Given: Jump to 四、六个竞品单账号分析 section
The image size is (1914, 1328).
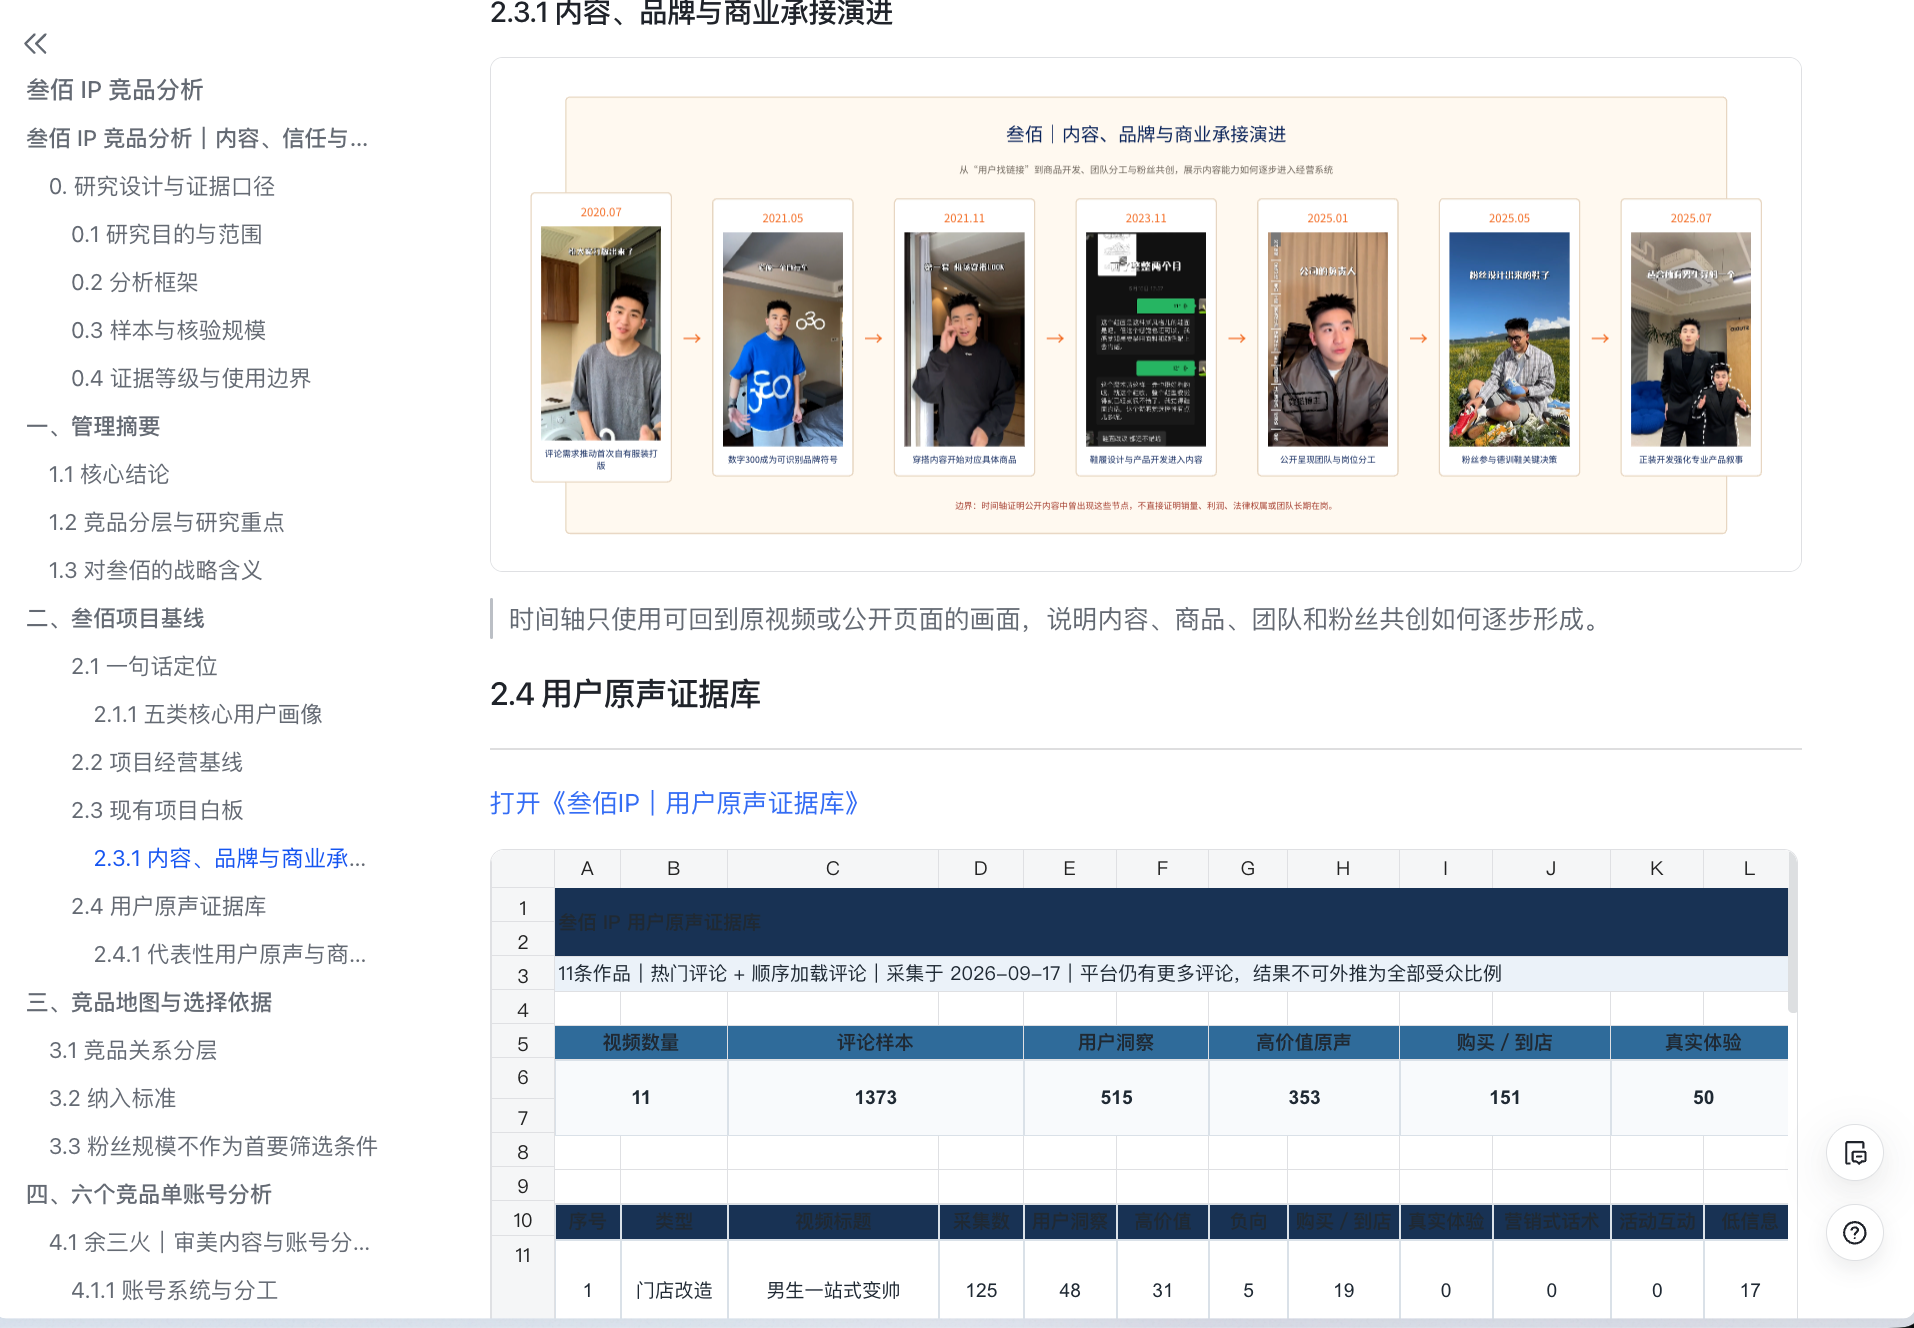Looking at the screenshot, I should pos(149,1194).
